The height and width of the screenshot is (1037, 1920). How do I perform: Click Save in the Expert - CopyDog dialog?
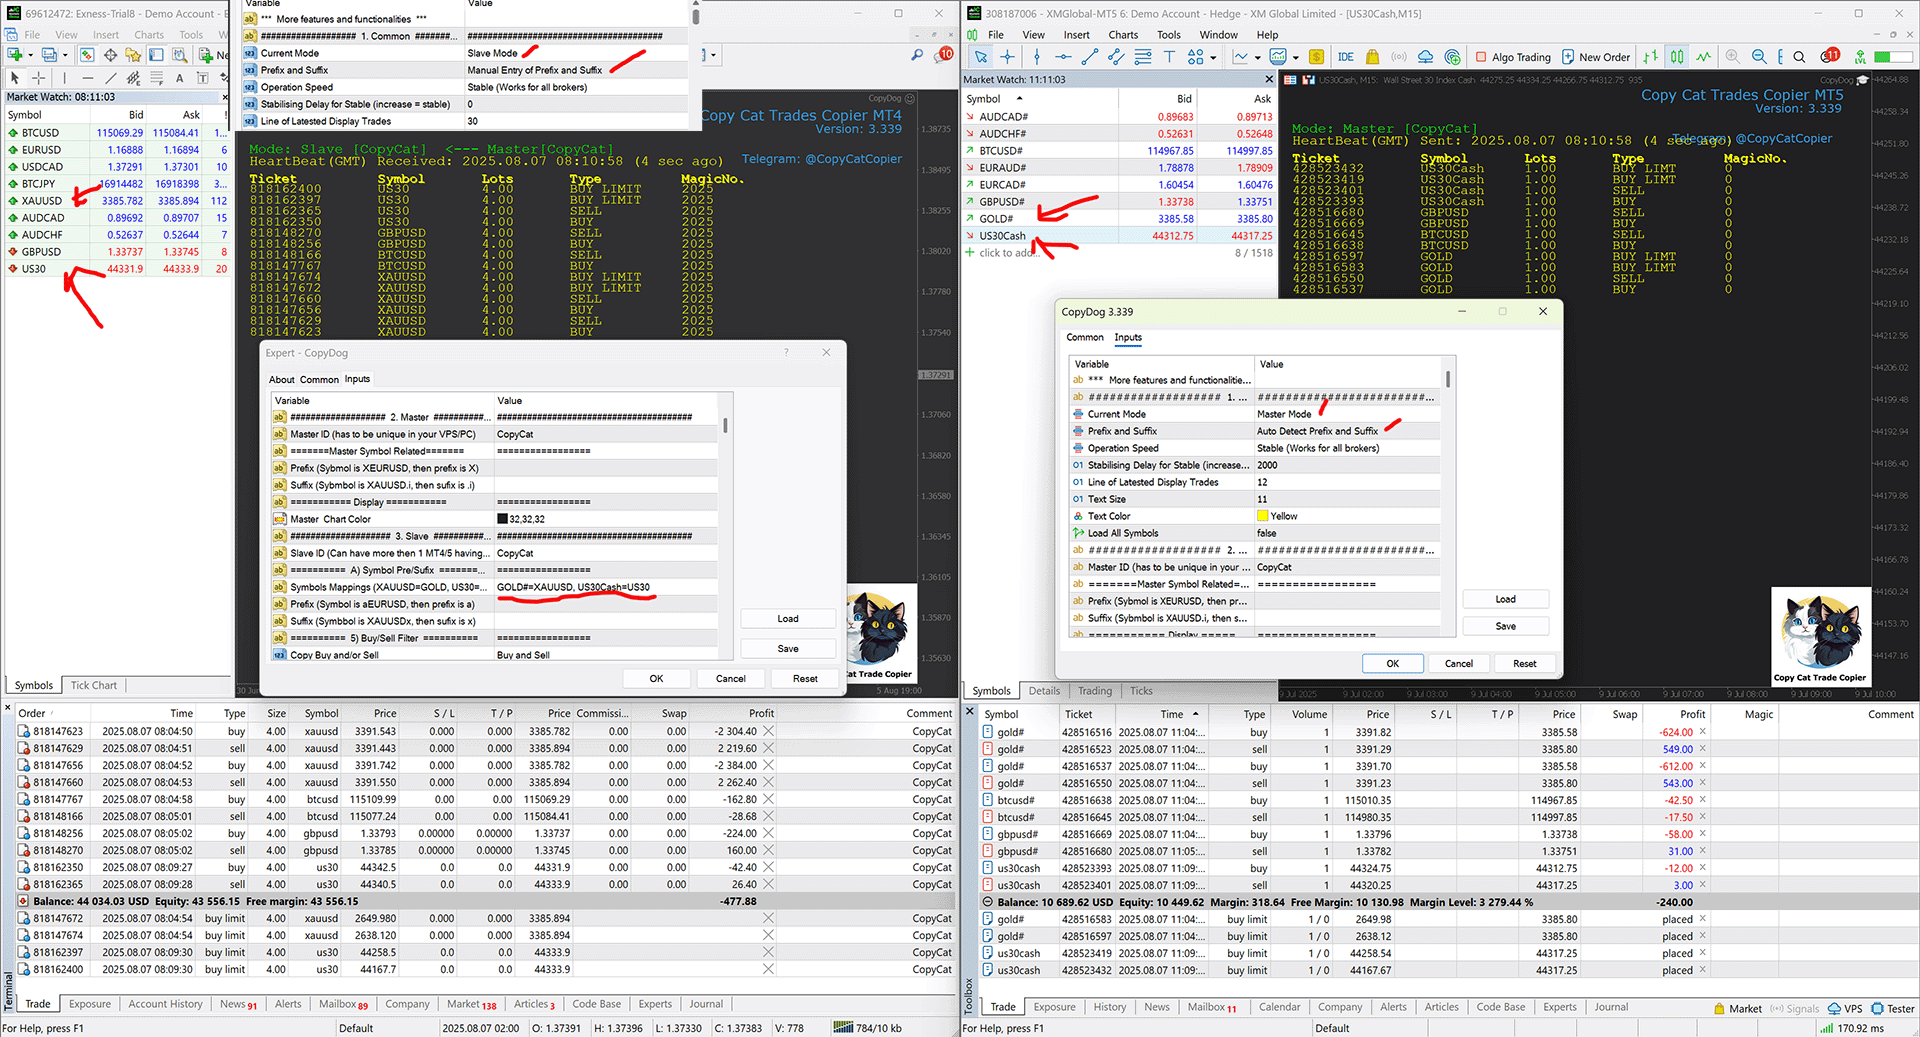click(788, 648)
